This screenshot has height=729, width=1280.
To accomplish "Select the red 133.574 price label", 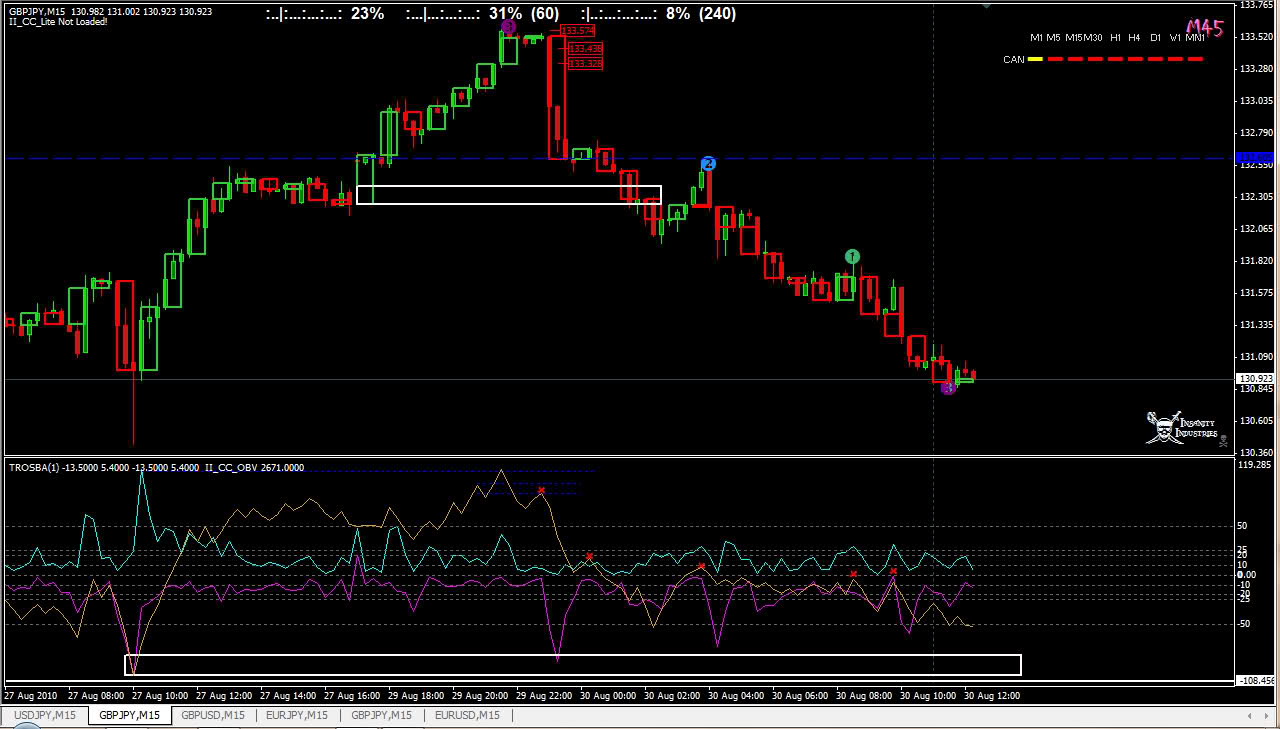I will pyautogui.click(x=577, y=31).
